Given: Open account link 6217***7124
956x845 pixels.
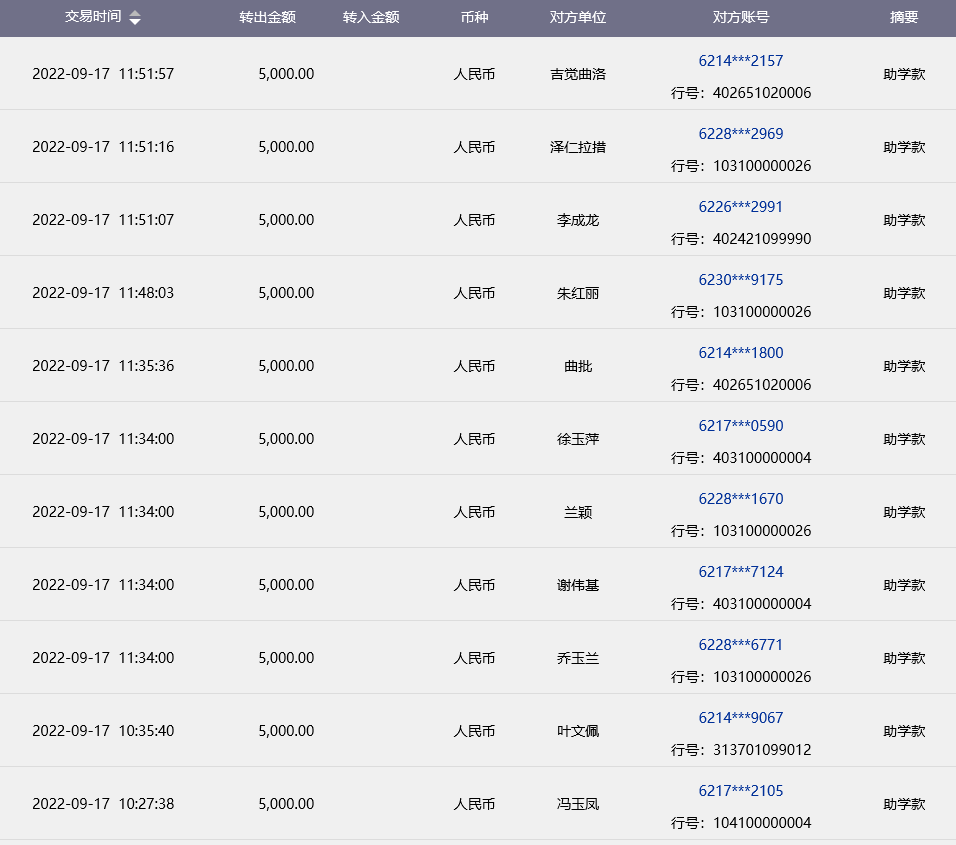Looking at the screenshot, I should (741, 572).
